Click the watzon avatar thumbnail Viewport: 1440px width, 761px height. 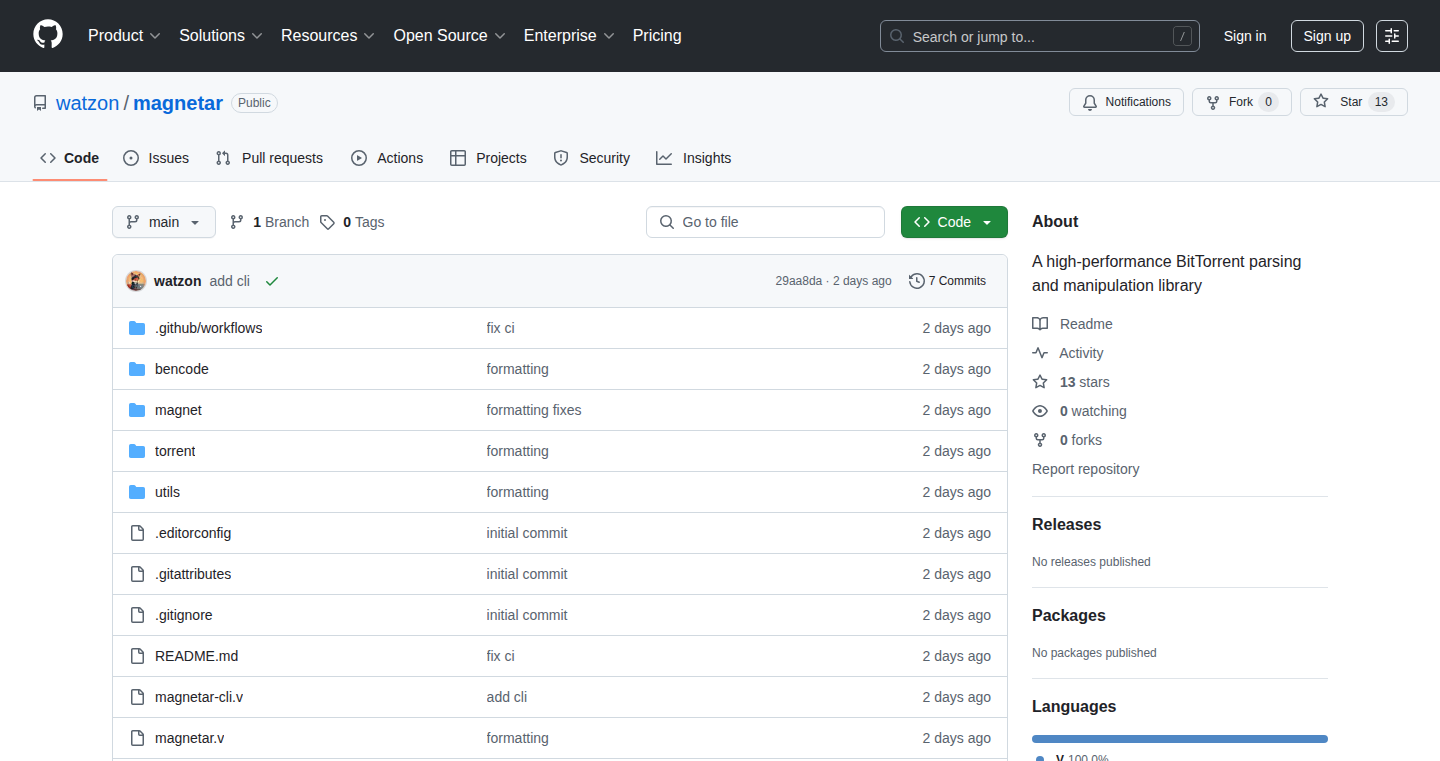(x=136, y=281)
